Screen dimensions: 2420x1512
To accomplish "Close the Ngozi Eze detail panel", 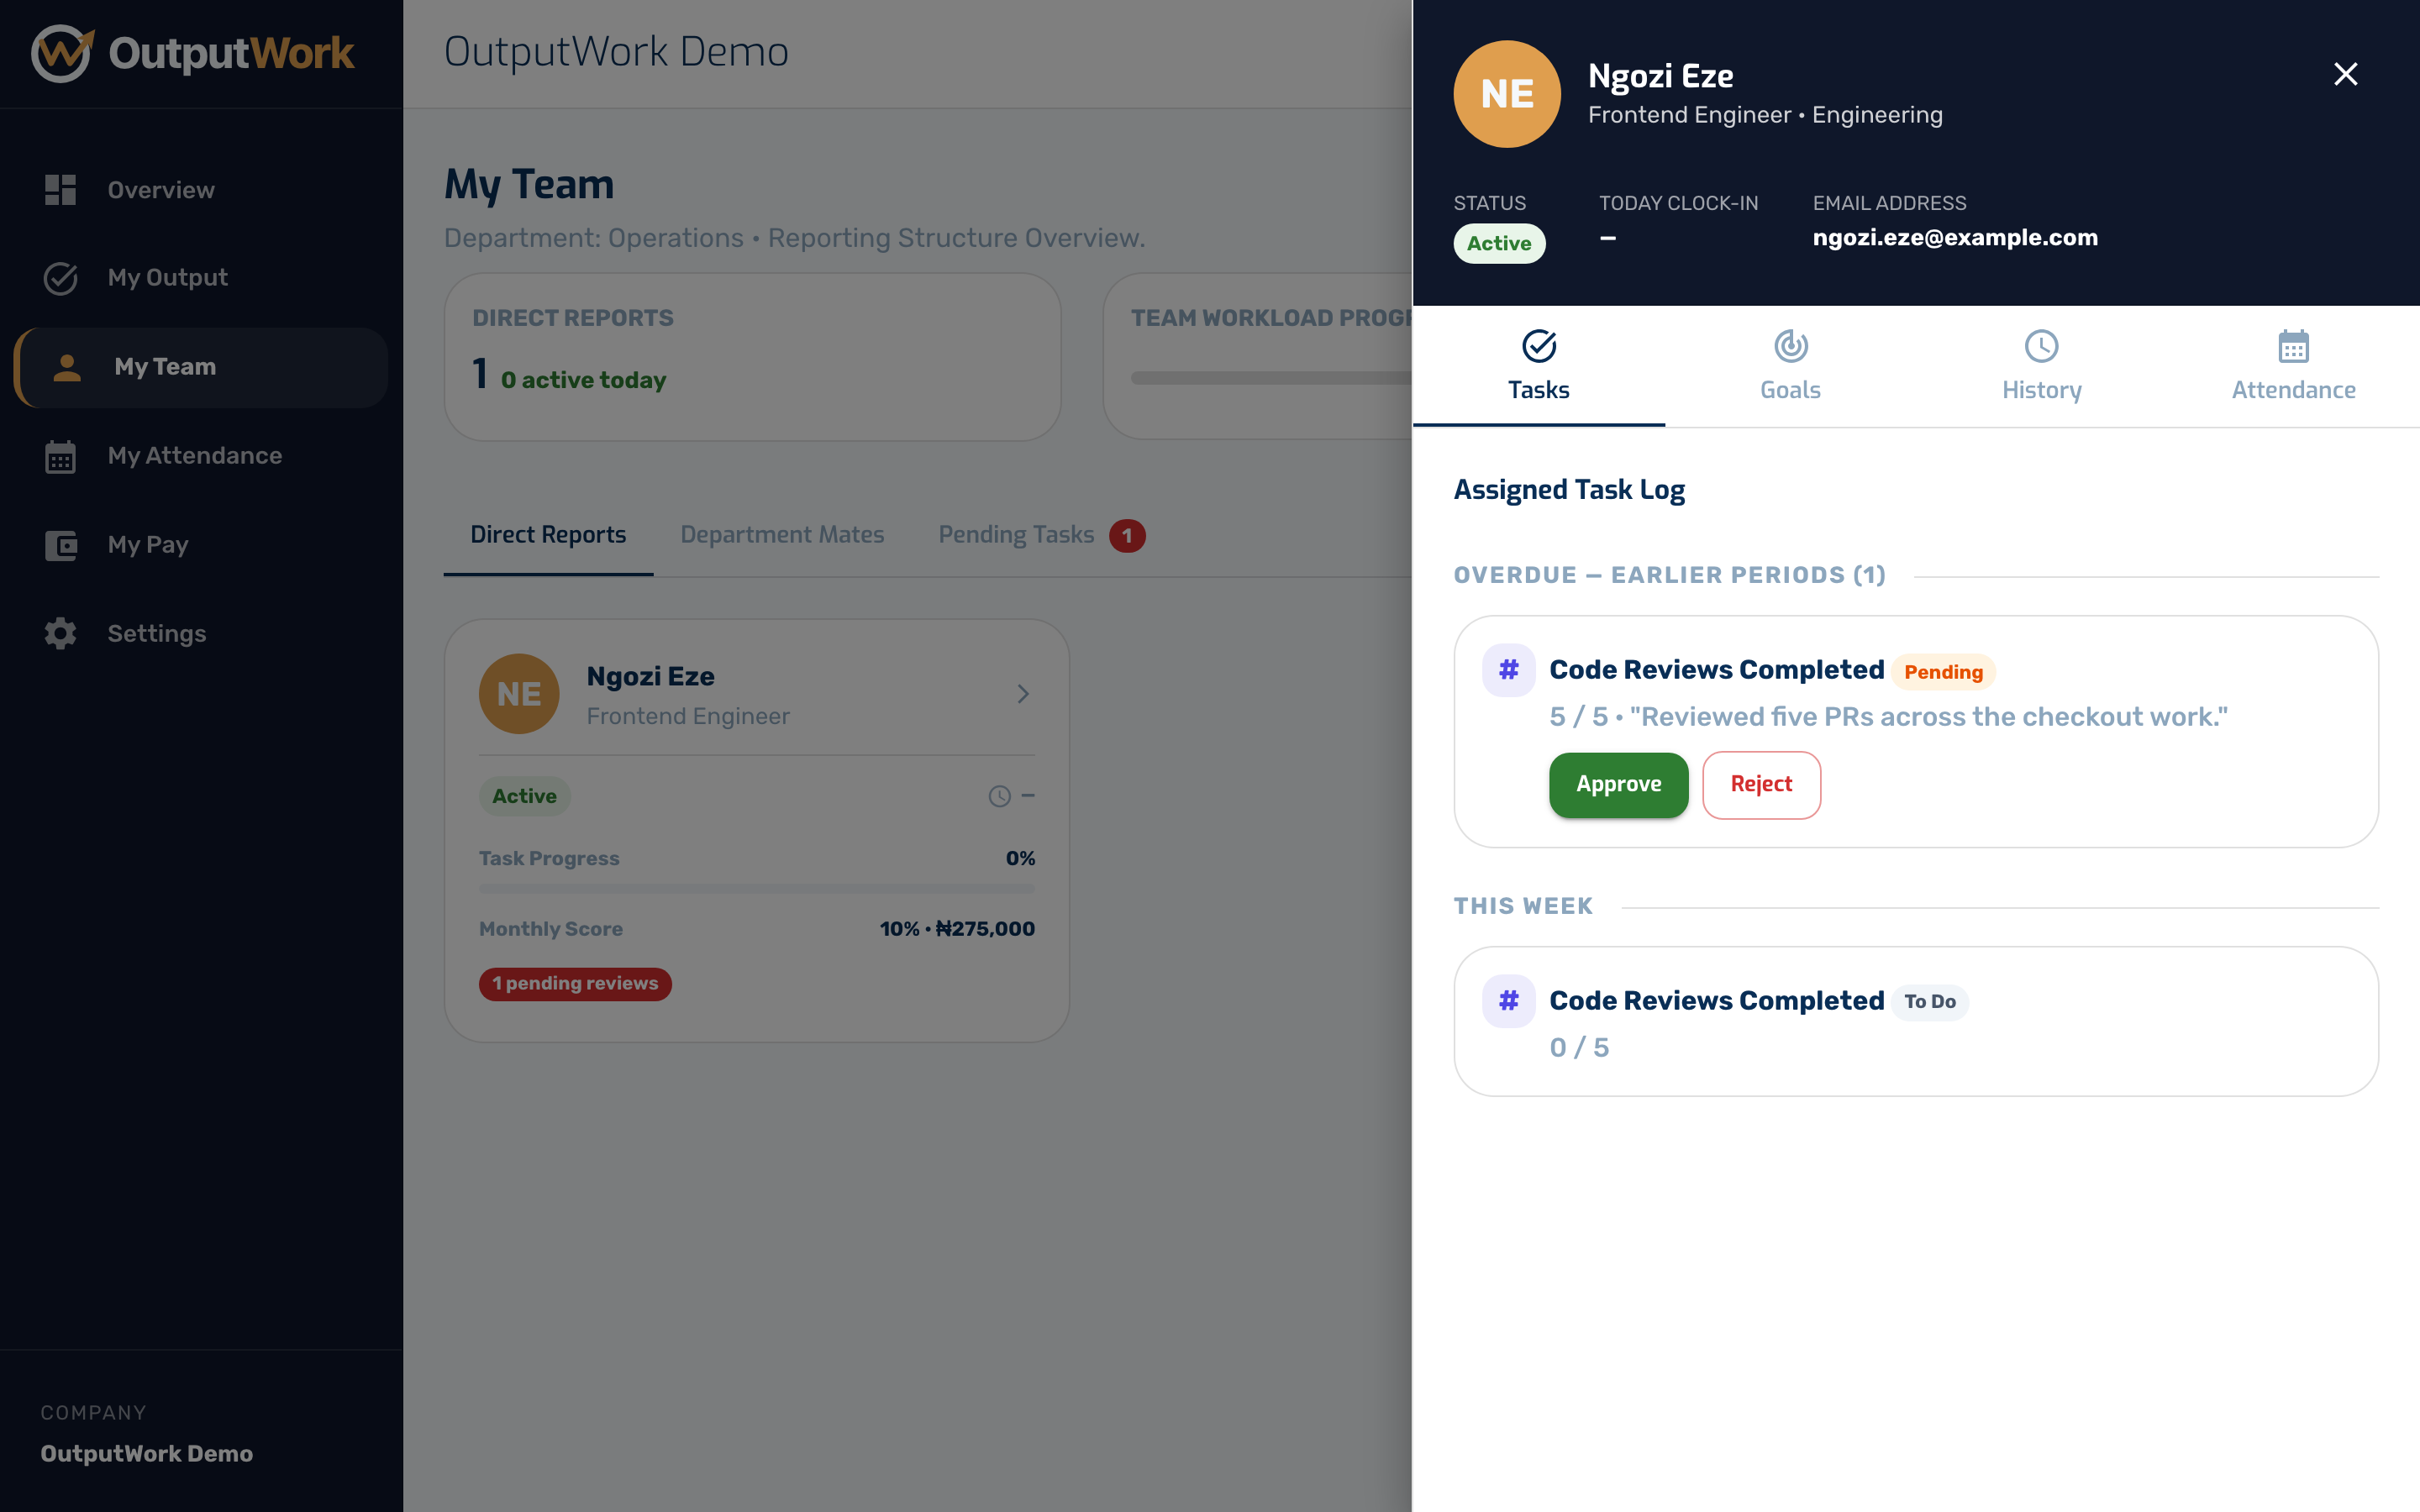I will coord(2345,74).
